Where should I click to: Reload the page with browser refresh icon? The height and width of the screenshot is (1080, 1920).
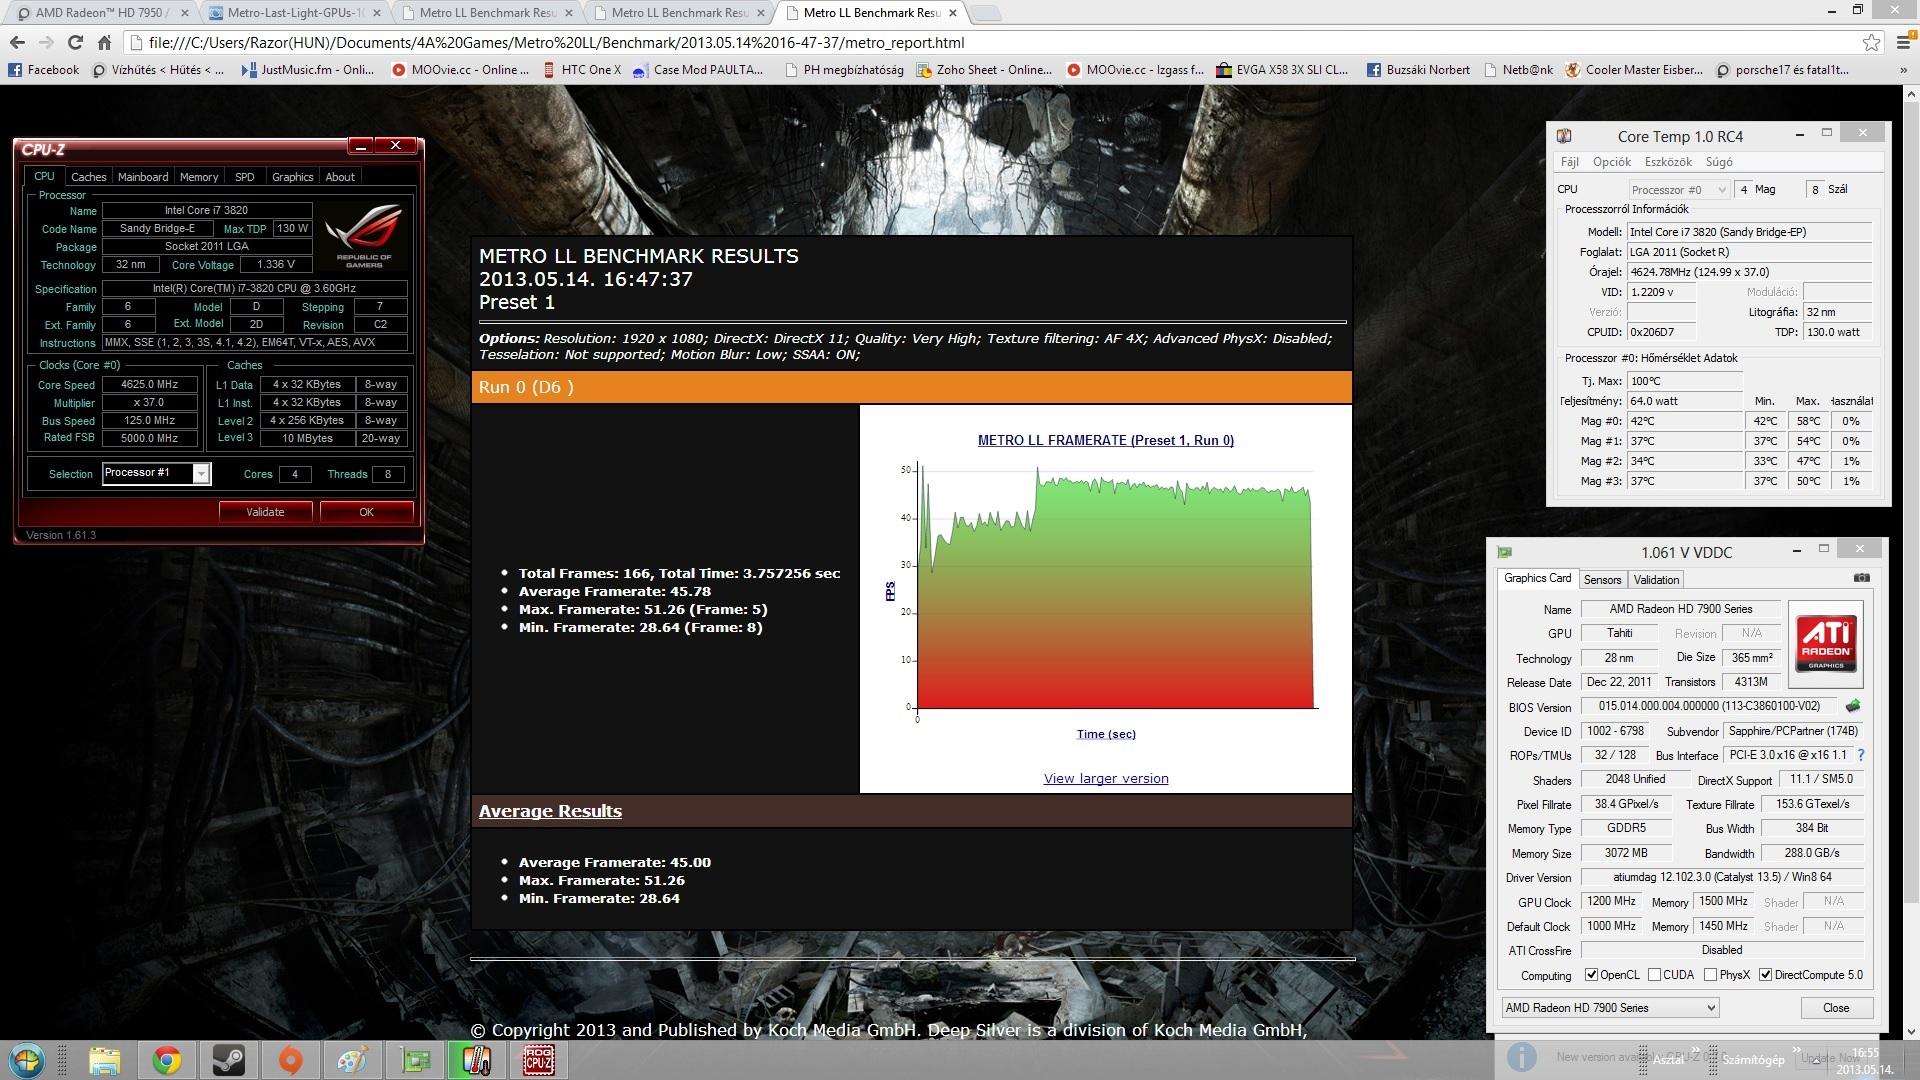tap(75, 42)
